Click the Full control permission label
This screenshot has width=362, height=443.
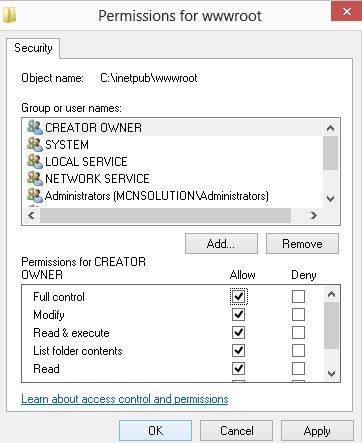[59, 297]
